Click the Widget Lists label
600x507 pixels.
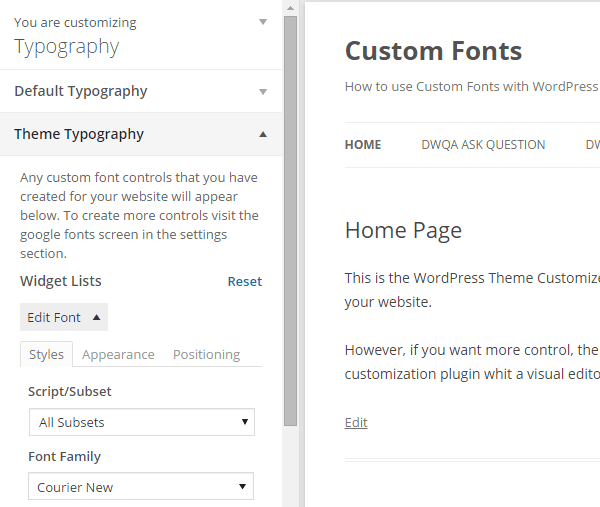tap(61, 281)
